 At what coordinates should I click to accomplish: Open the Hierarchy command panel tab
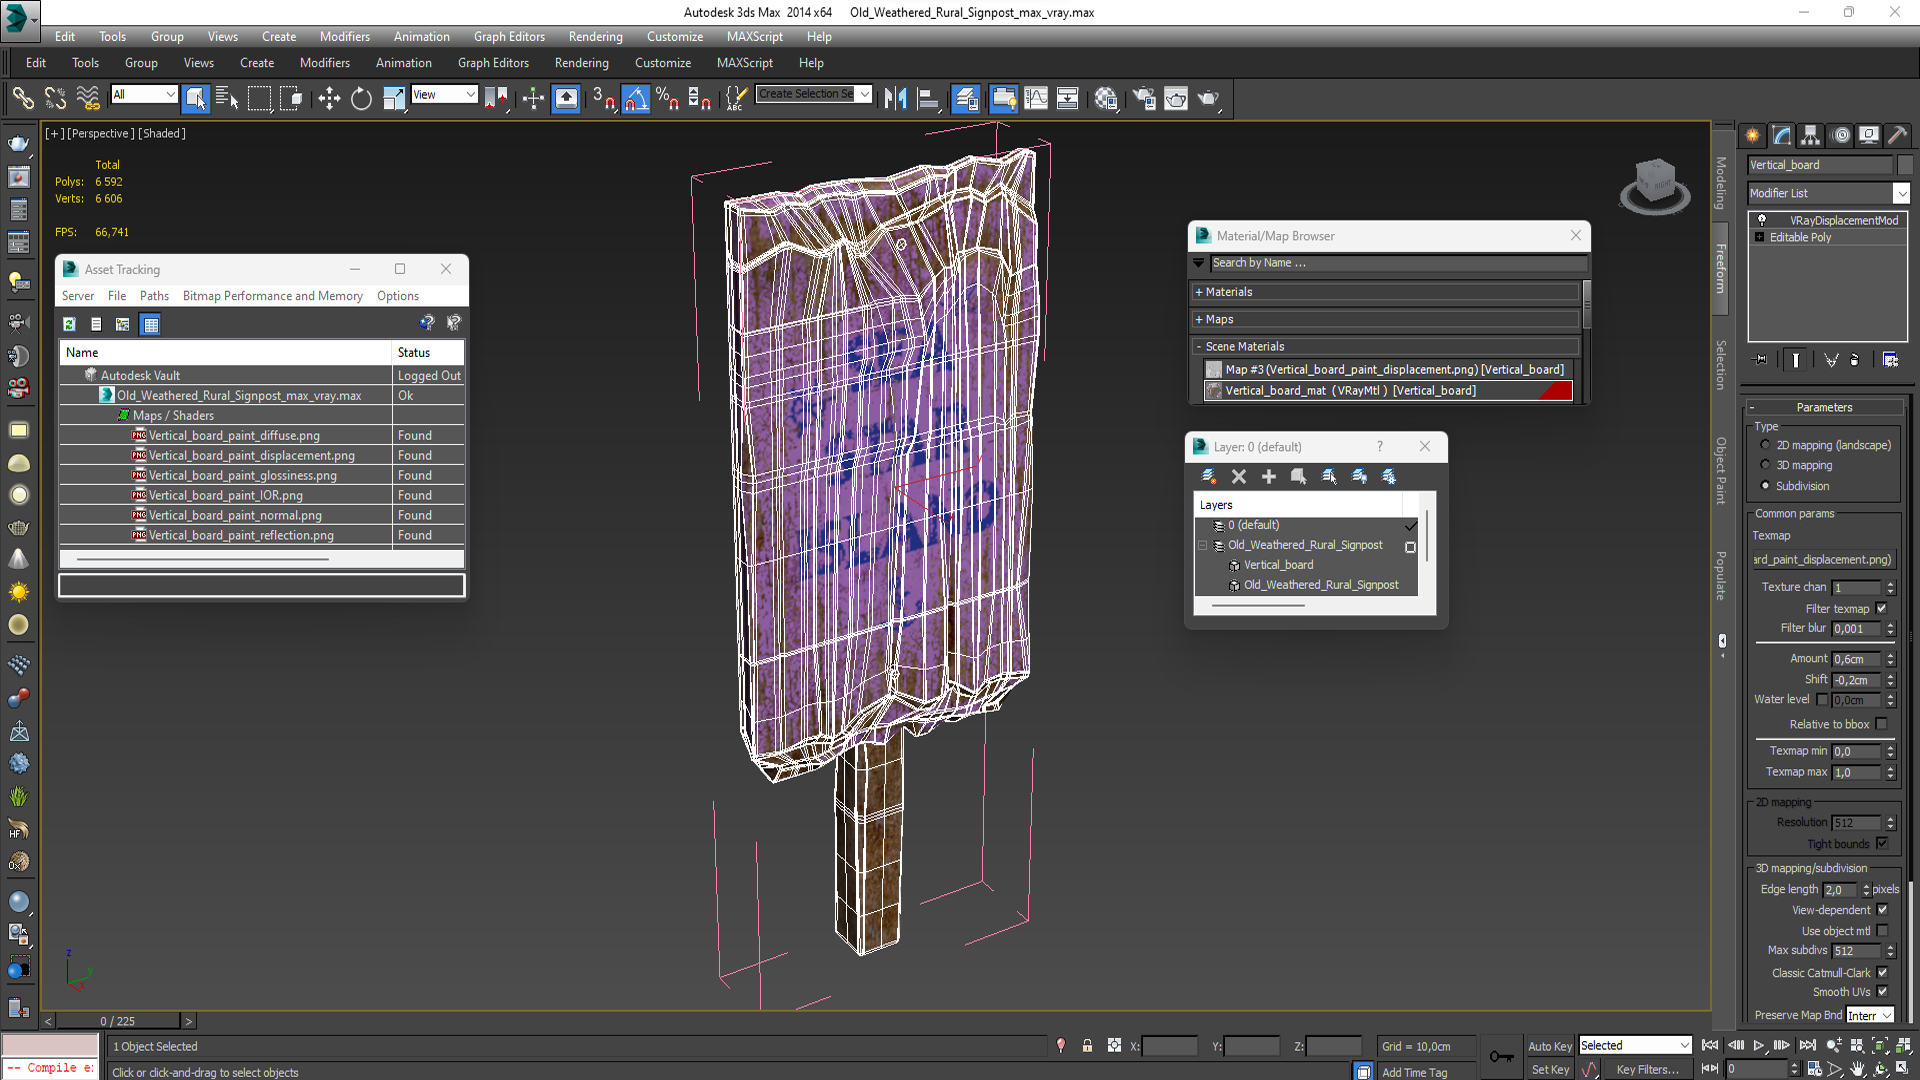point(1810,135)
